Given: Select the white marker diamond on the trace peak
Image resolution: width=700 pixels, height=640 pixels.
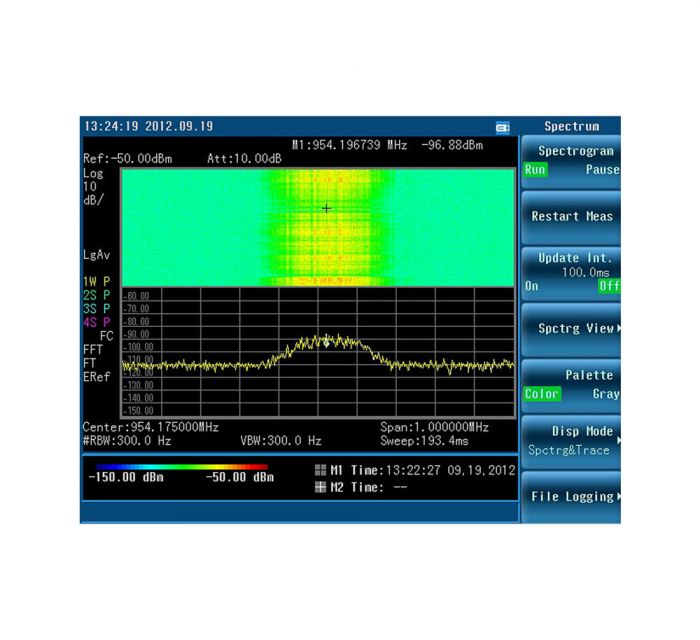Looking at the screenshot, I should (x=326, y=343).
